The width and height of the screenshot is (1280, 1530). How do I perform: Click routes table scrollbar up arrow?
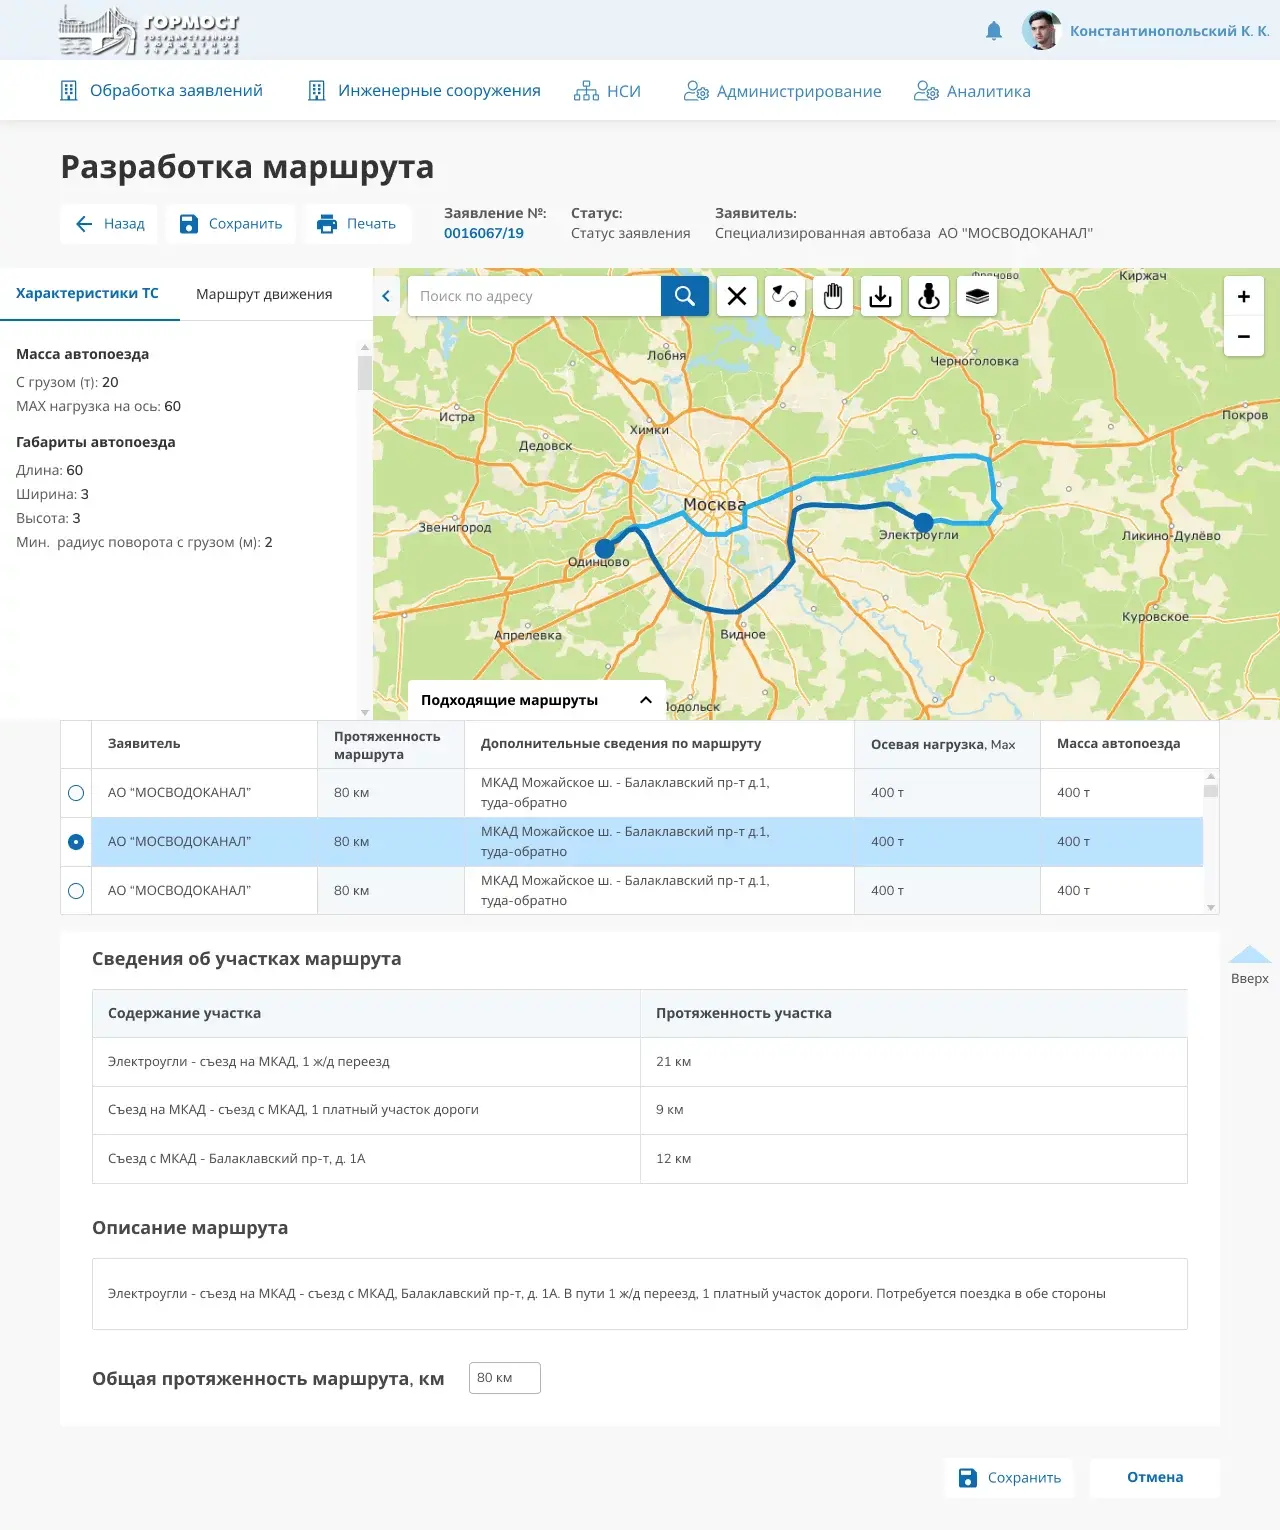click(x=1211, y=776)
